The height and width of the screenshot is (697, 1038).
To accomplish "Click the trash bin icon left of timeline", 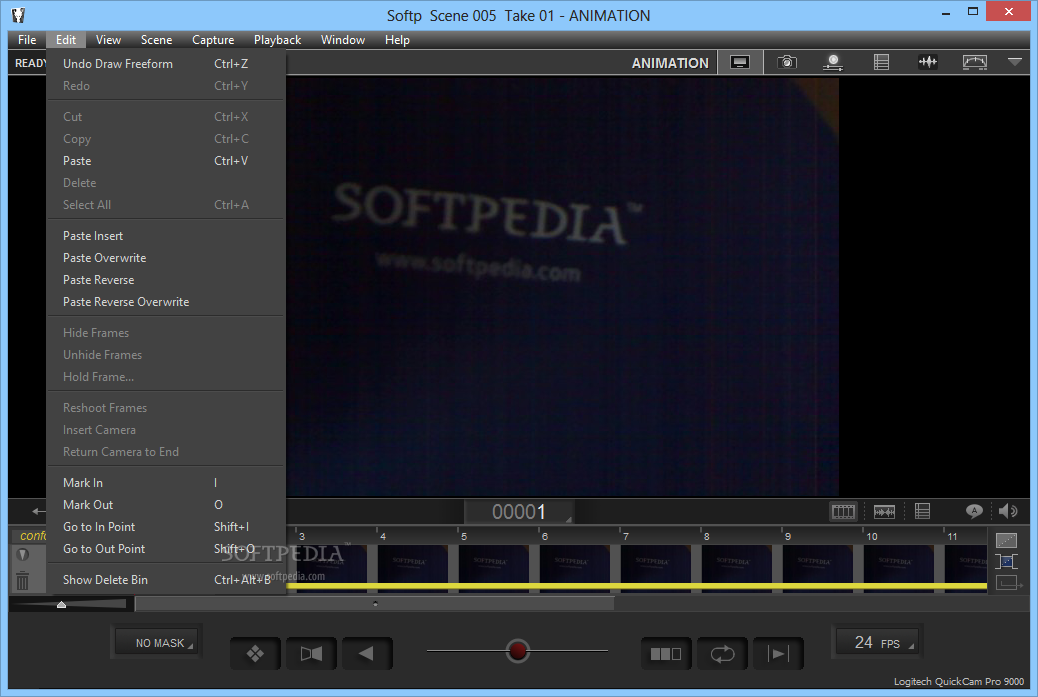I will (23, 581).
